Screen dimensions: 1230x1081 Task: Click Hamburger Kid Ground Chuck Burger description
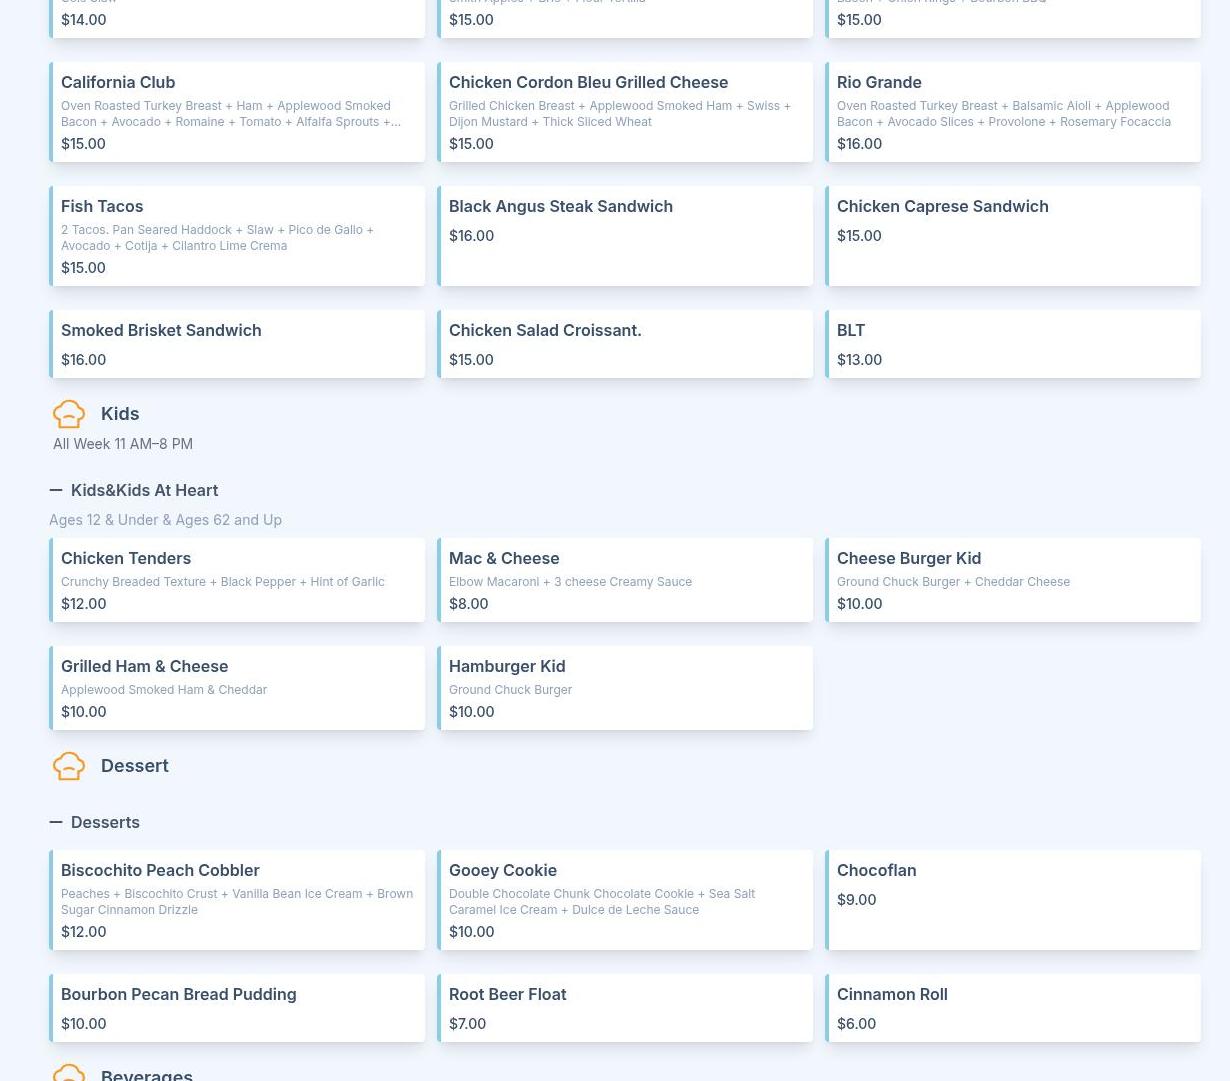click(x=510, y=690)
